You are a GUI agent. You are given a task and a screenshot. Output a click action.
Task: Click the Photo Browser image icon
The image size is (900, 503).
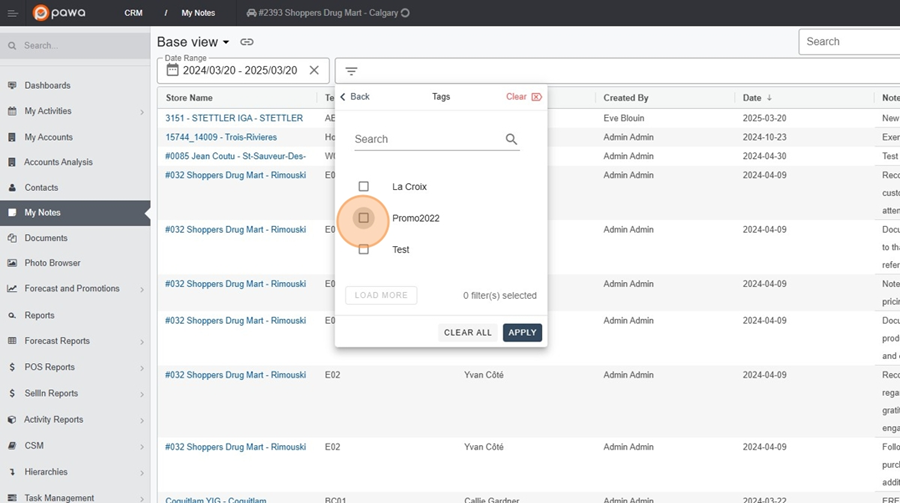pos(12,262)
